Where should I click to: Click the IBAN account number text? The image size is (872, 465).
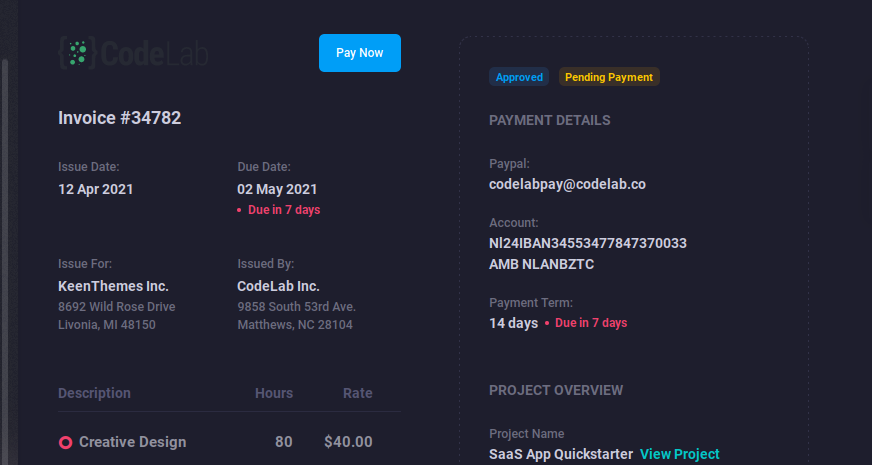[x=587, y=243]
